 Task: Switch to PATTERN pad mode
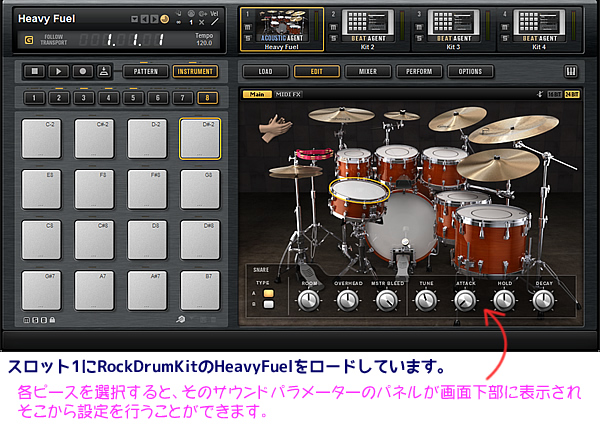coord(145,71)
